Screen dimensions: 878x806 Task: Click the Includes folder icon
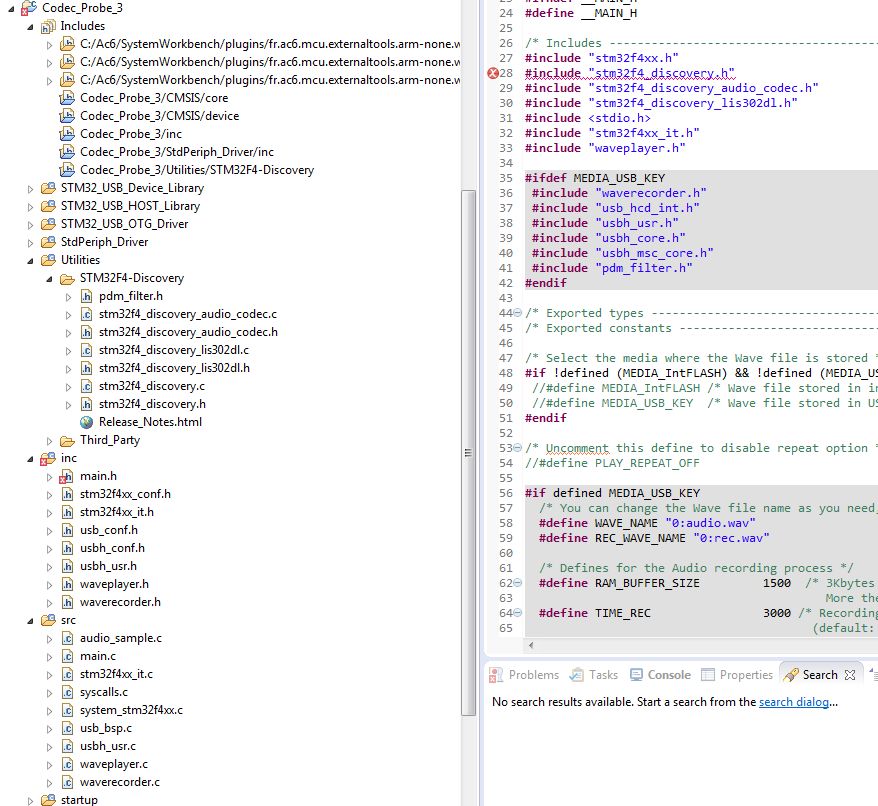coord(48,26)
